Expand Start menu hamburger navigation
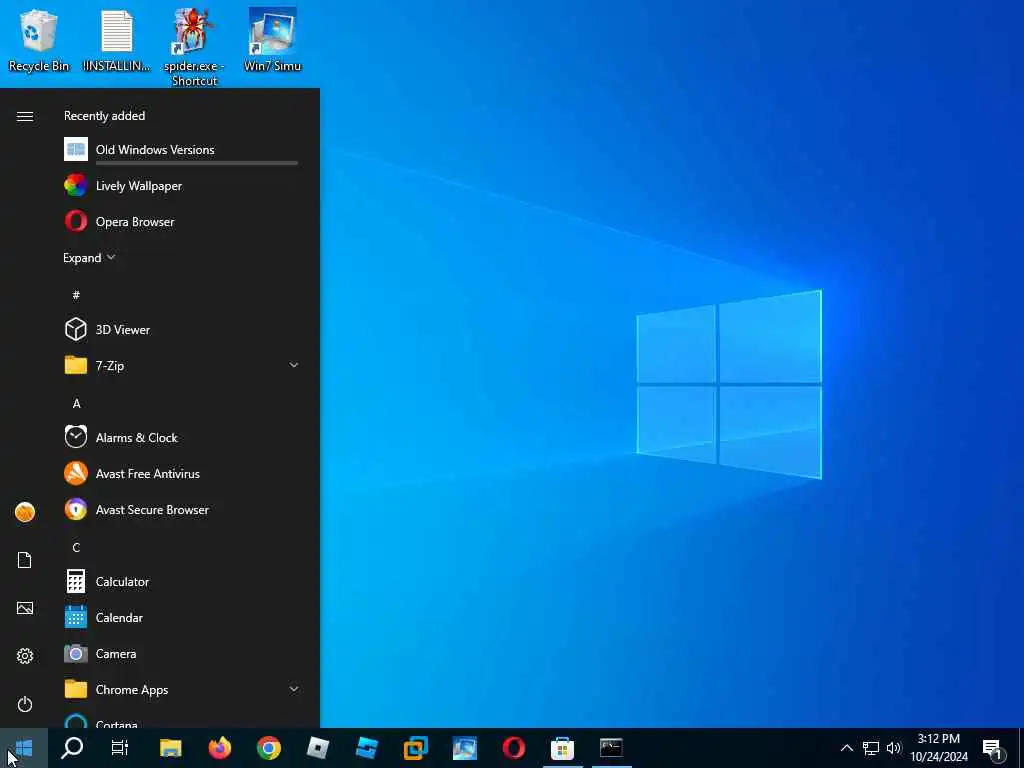Viewport: 1024px width, 768px height. pos(25,116)
